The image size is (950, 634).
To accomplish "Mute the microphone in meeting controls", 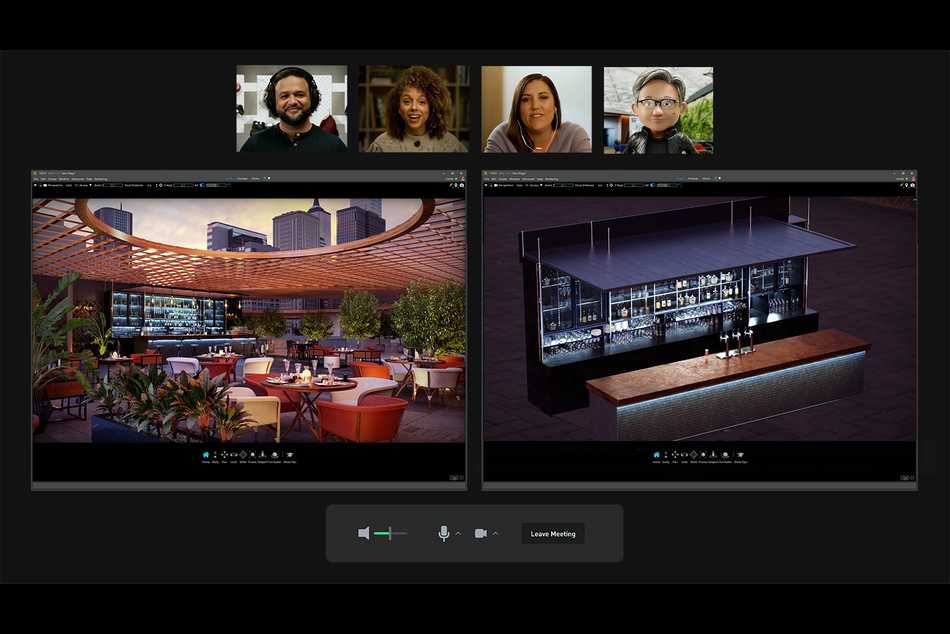I will pyautogui.click(x=444, y=533).
